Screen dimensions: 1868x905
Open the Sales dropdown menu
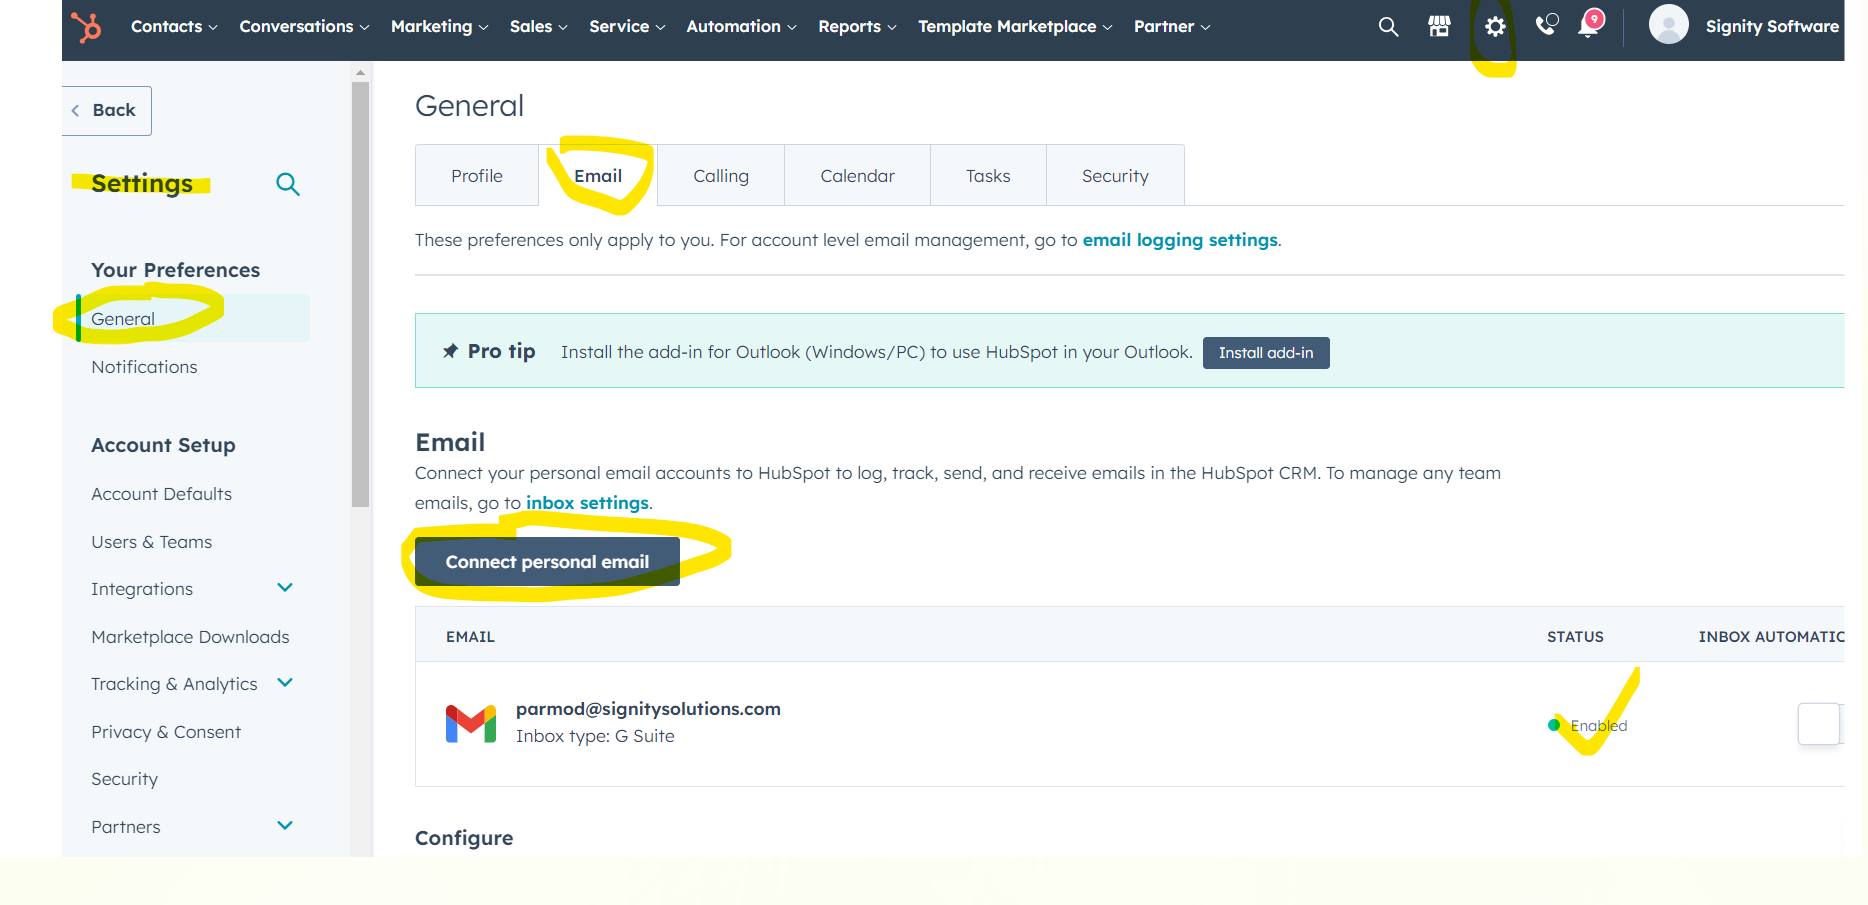click(538, 27)
